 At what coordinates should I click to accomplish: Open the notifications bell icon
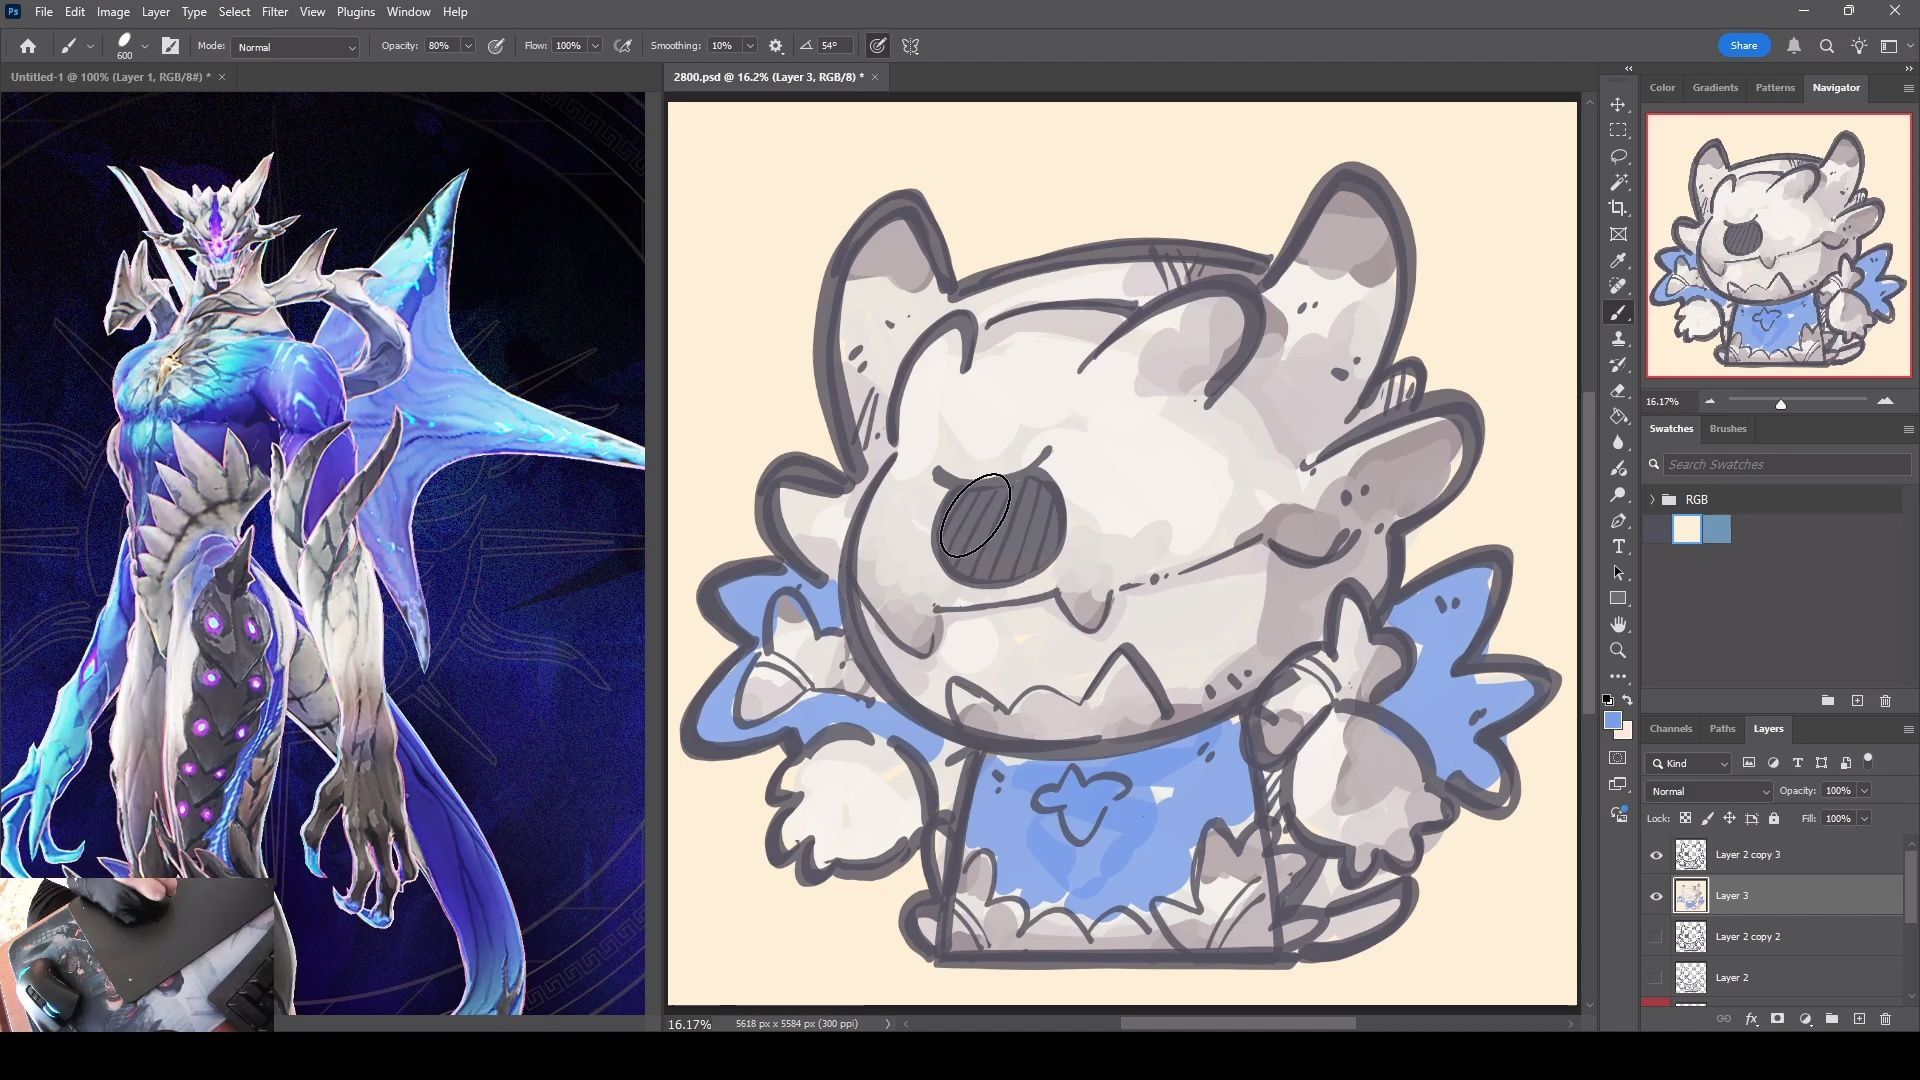tap(1794, 46)
